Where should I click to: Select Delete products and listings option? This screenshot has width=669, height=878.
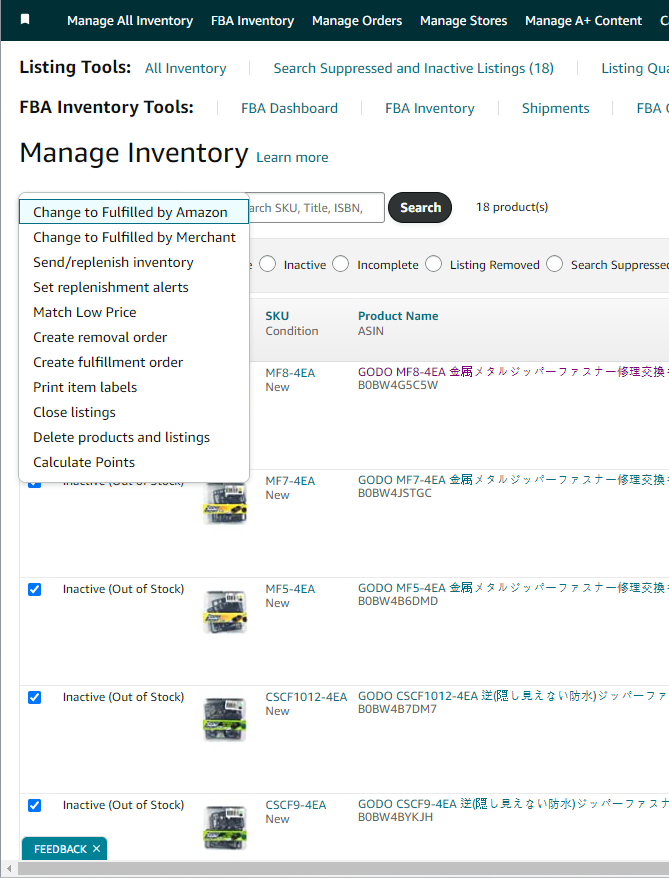pyautogui.click(x=134, y=437)
